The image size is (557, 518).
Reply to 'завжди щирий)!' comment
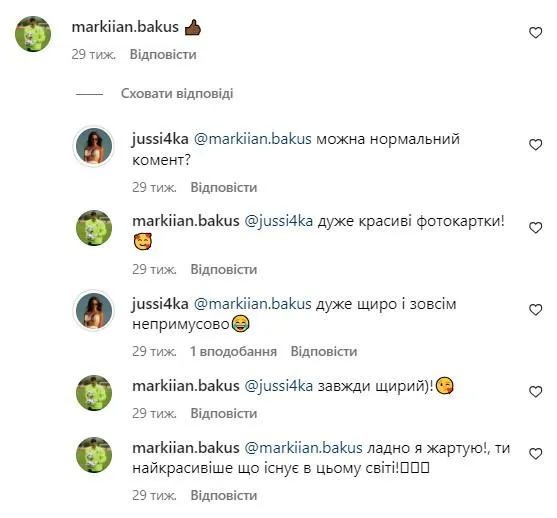point(224,413)
